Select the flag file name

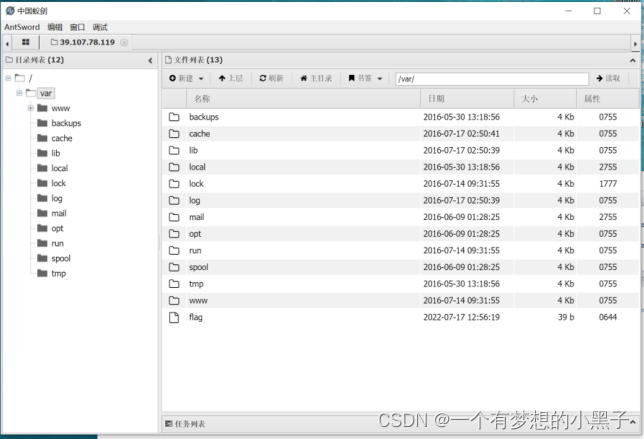[196, 317]
